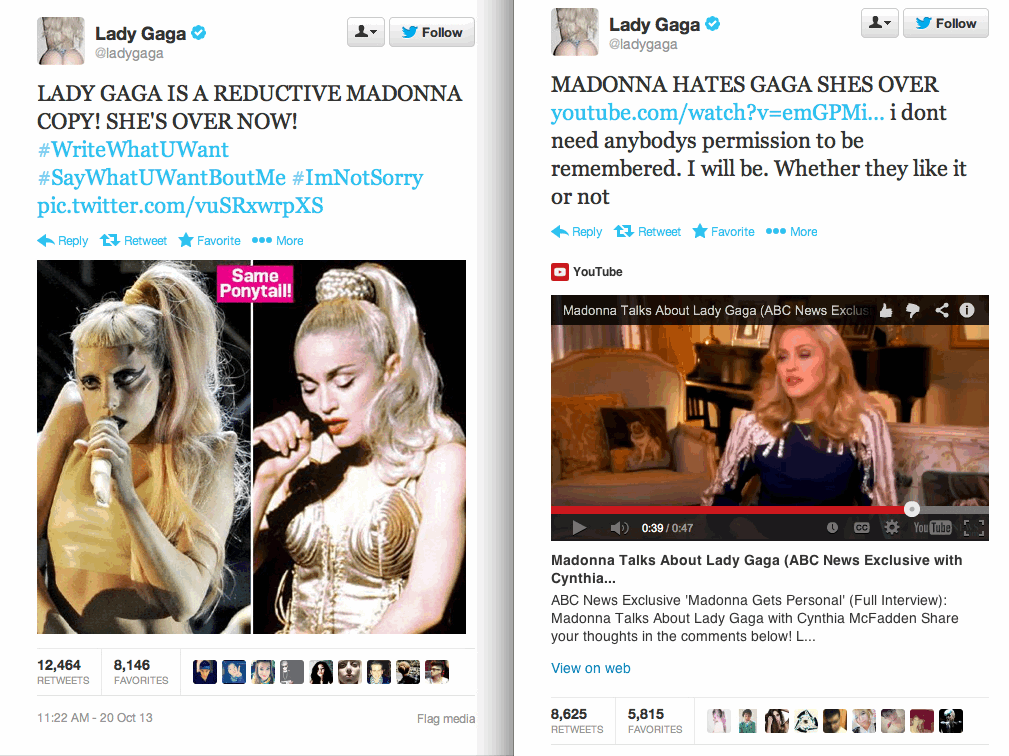
Task: Like the video with thumbs up
Action: (x=886, y=311)
